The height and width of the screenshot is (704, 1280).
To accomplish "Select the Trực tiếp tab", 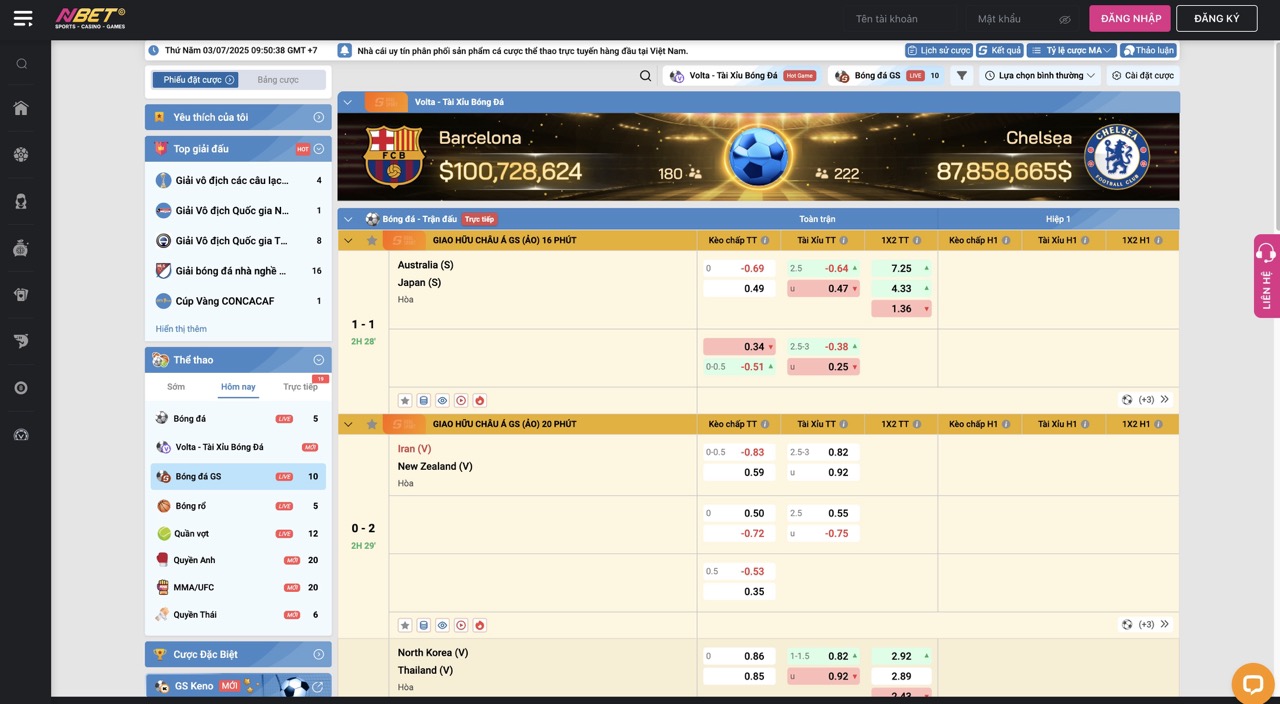I will [x=300, y=387].
